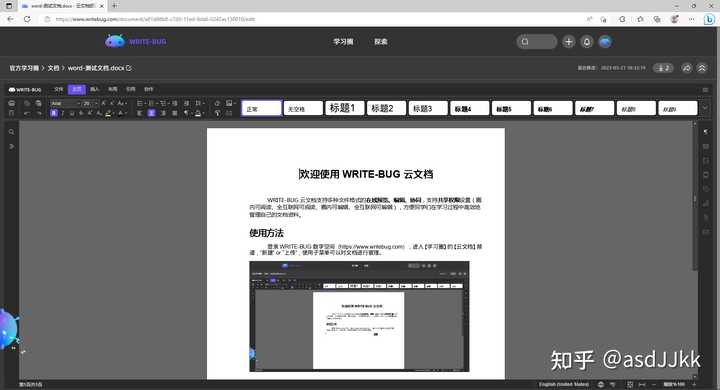Click the plus create icon in the header

coord(568,42)
